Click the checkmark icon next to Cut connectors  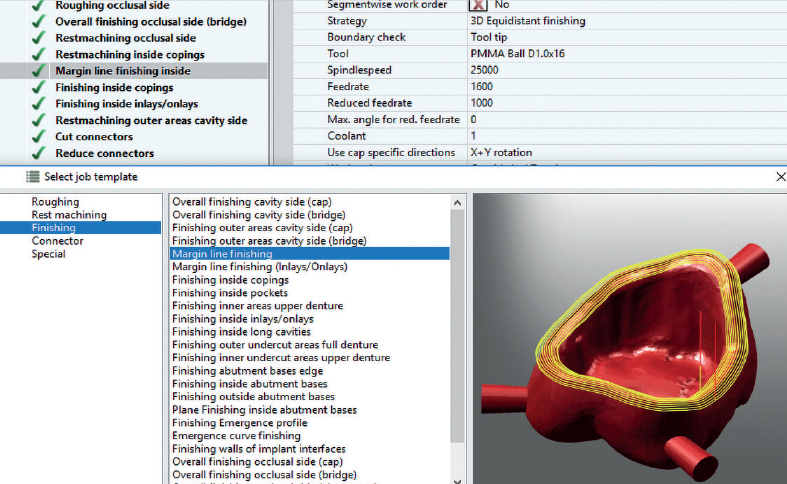[38, 137]
